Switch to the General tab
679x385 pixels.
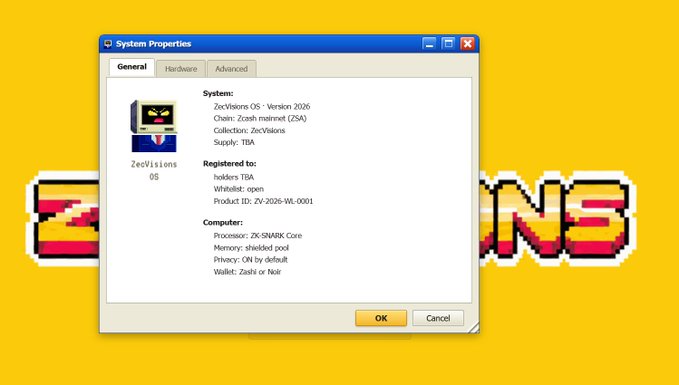132,67
